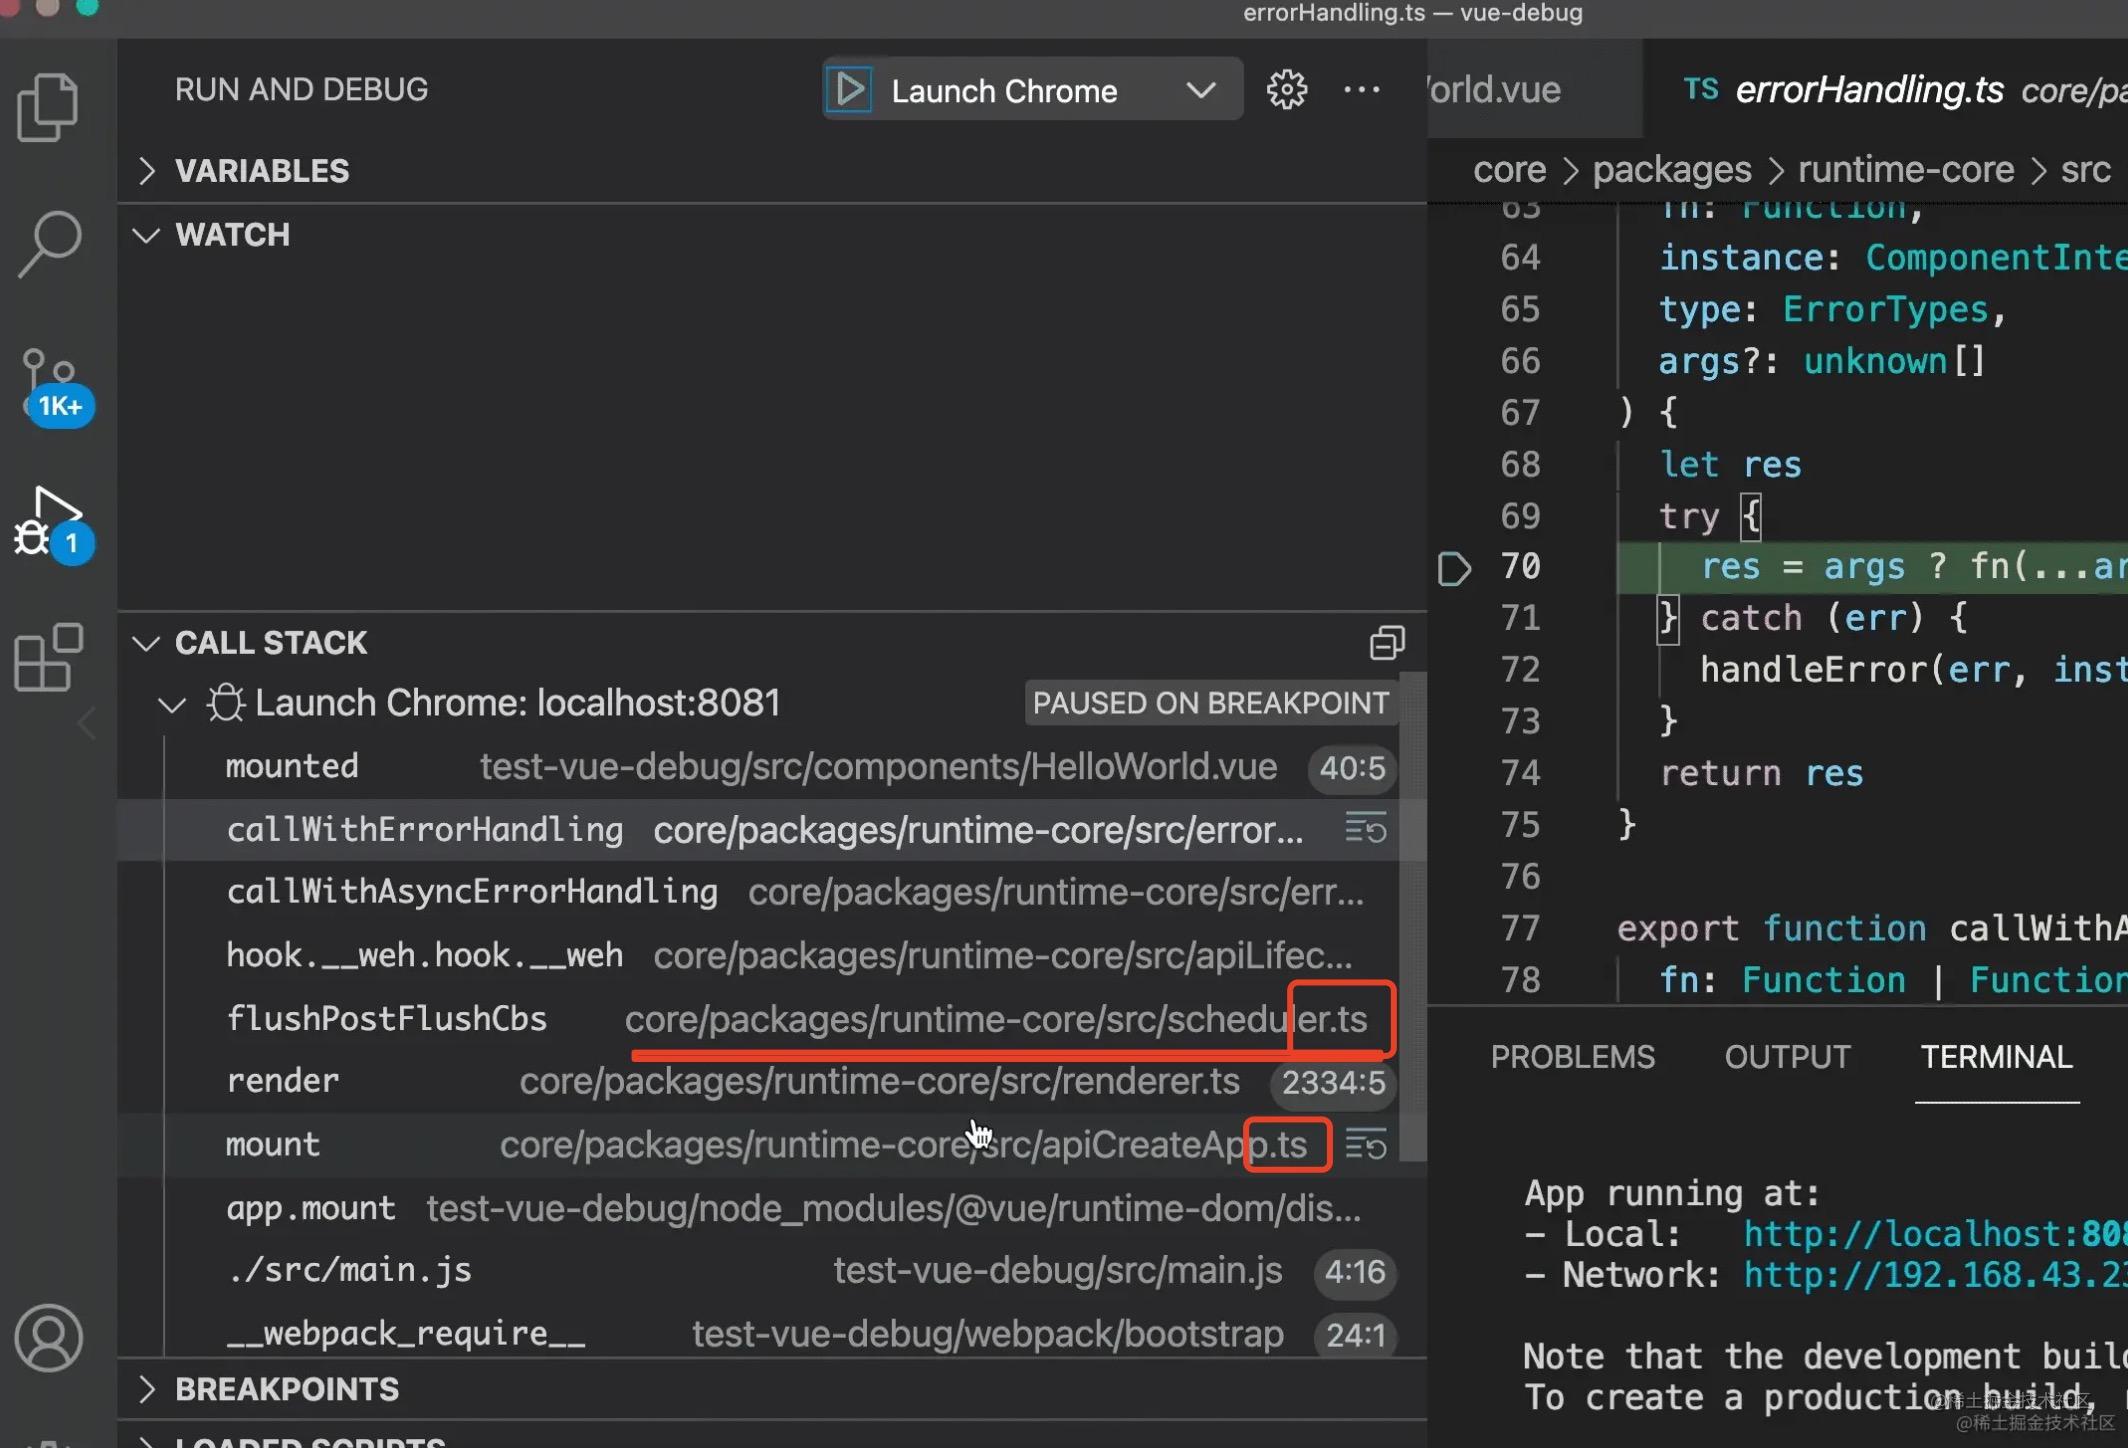Open launch.json via the gear icon
2128x1448 pixels.
(1286, 90)
